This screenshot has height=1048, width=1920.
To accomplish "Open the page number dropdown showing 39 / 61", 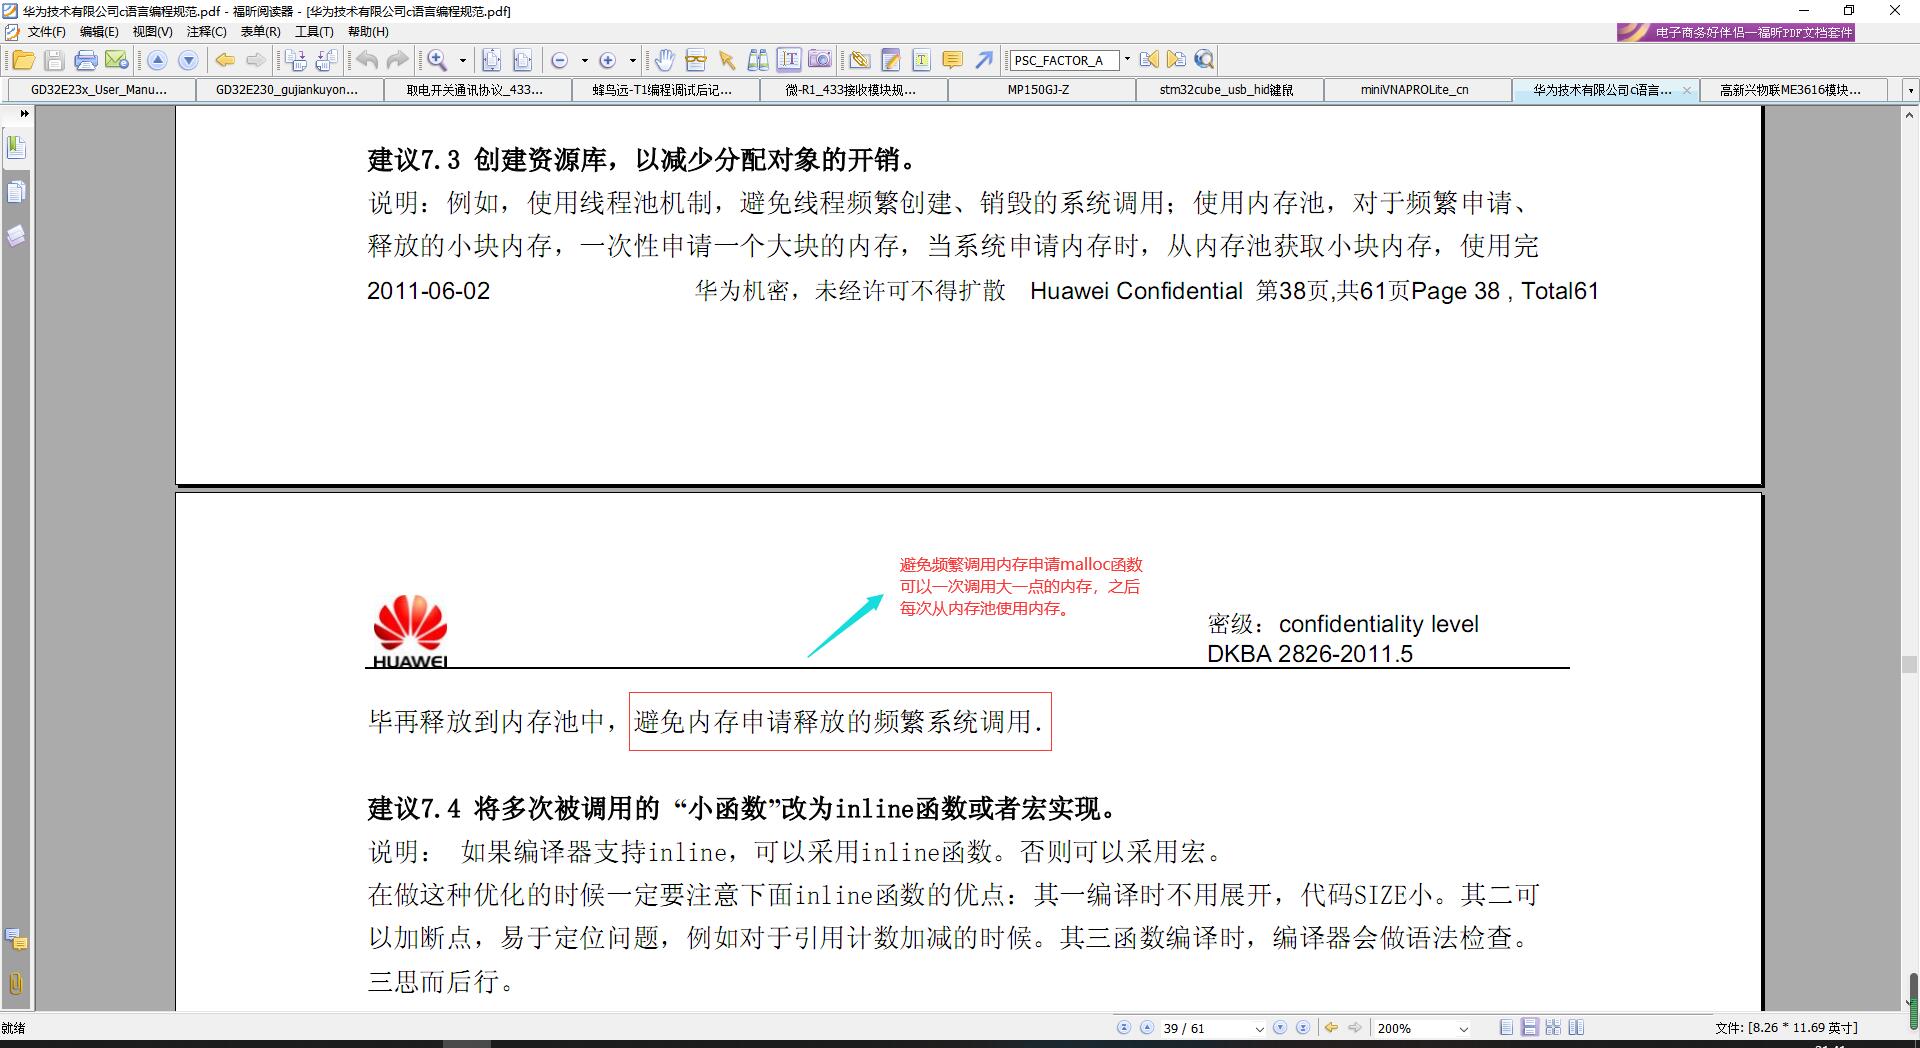I will 1258,1027.
